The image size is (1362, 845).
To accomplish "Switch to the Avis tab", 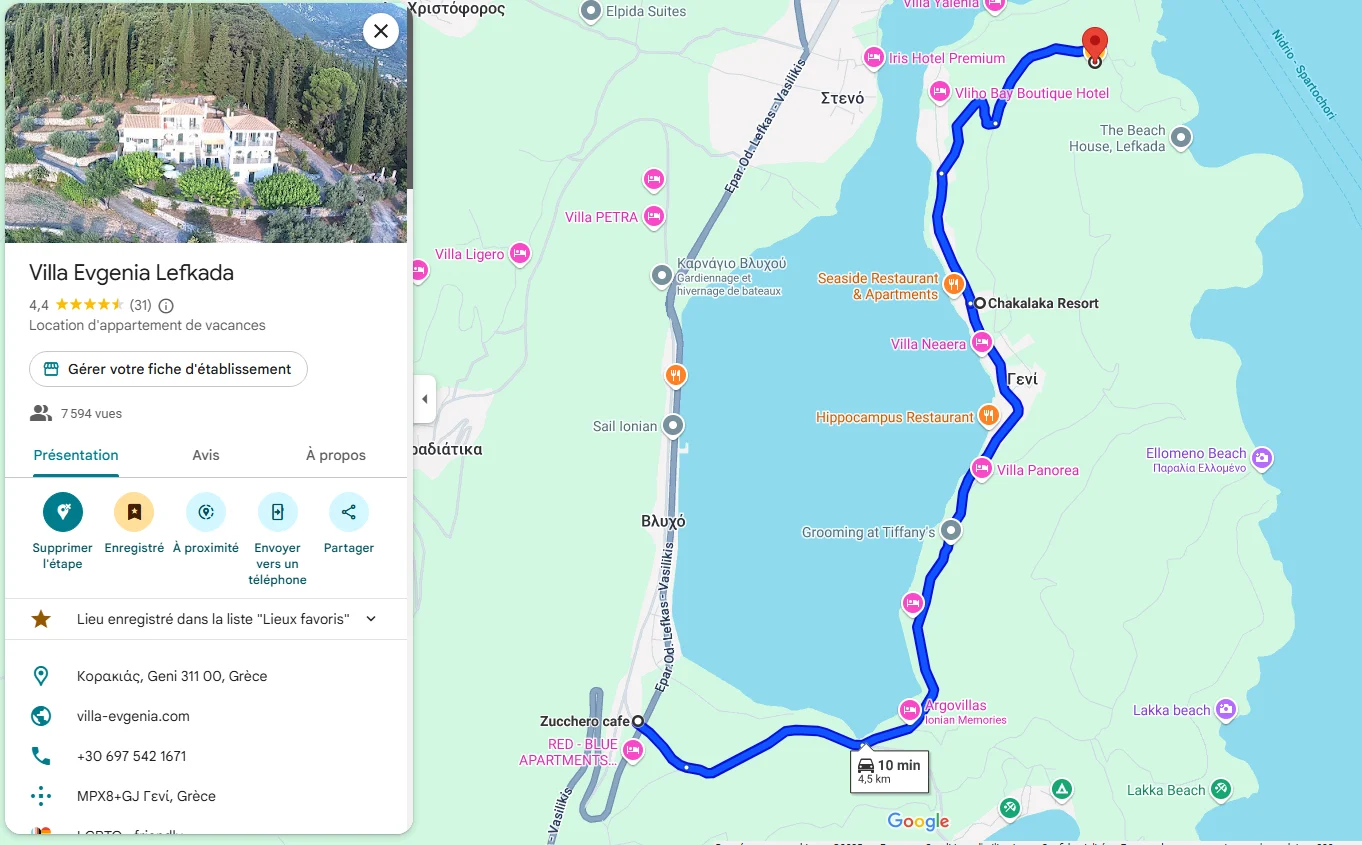I will coord(206,455).
